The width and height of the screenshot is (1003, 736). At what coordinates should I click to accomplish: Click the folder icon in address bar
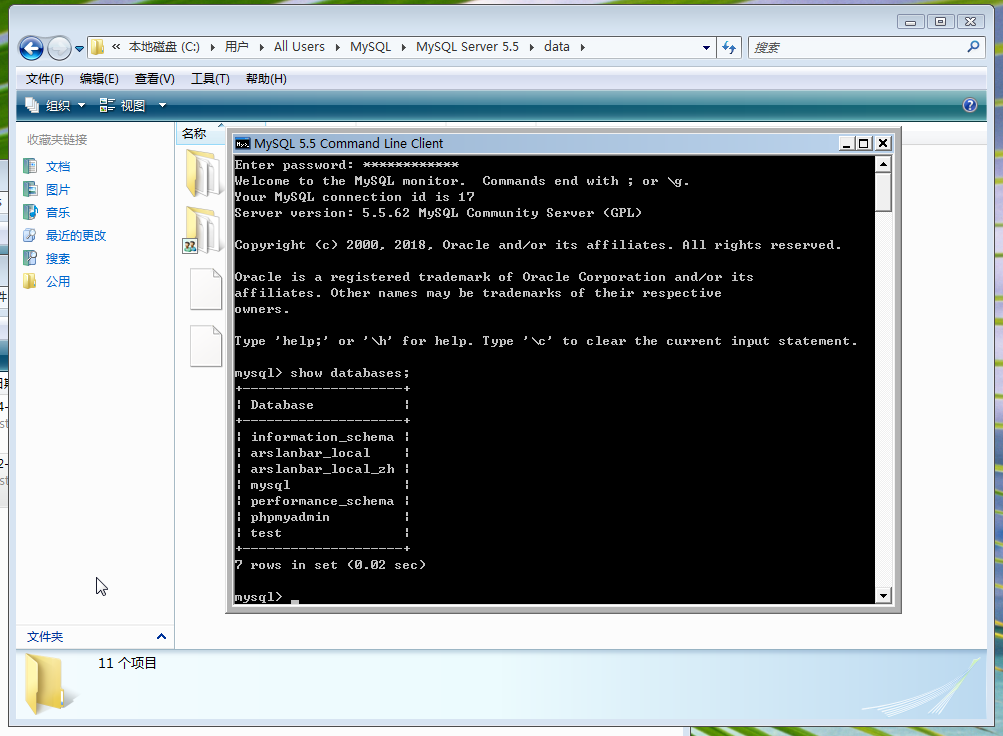point(98,47)
